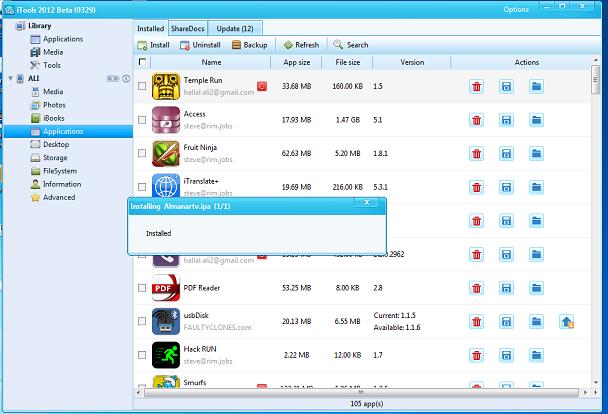This screenshot has height=414, width=608.
Task: Delete Temple Run with red trash icon
Action: coord(477,86)
